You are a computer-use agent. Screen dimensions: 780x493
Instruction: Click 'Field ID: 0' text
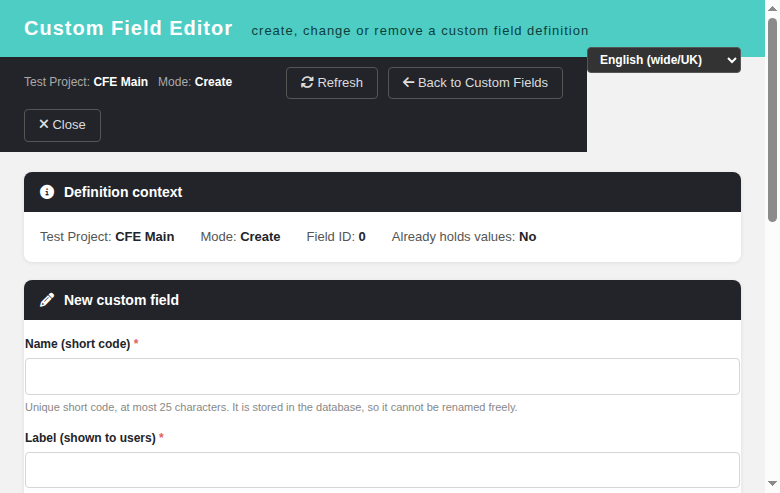[x=336, y=237]
